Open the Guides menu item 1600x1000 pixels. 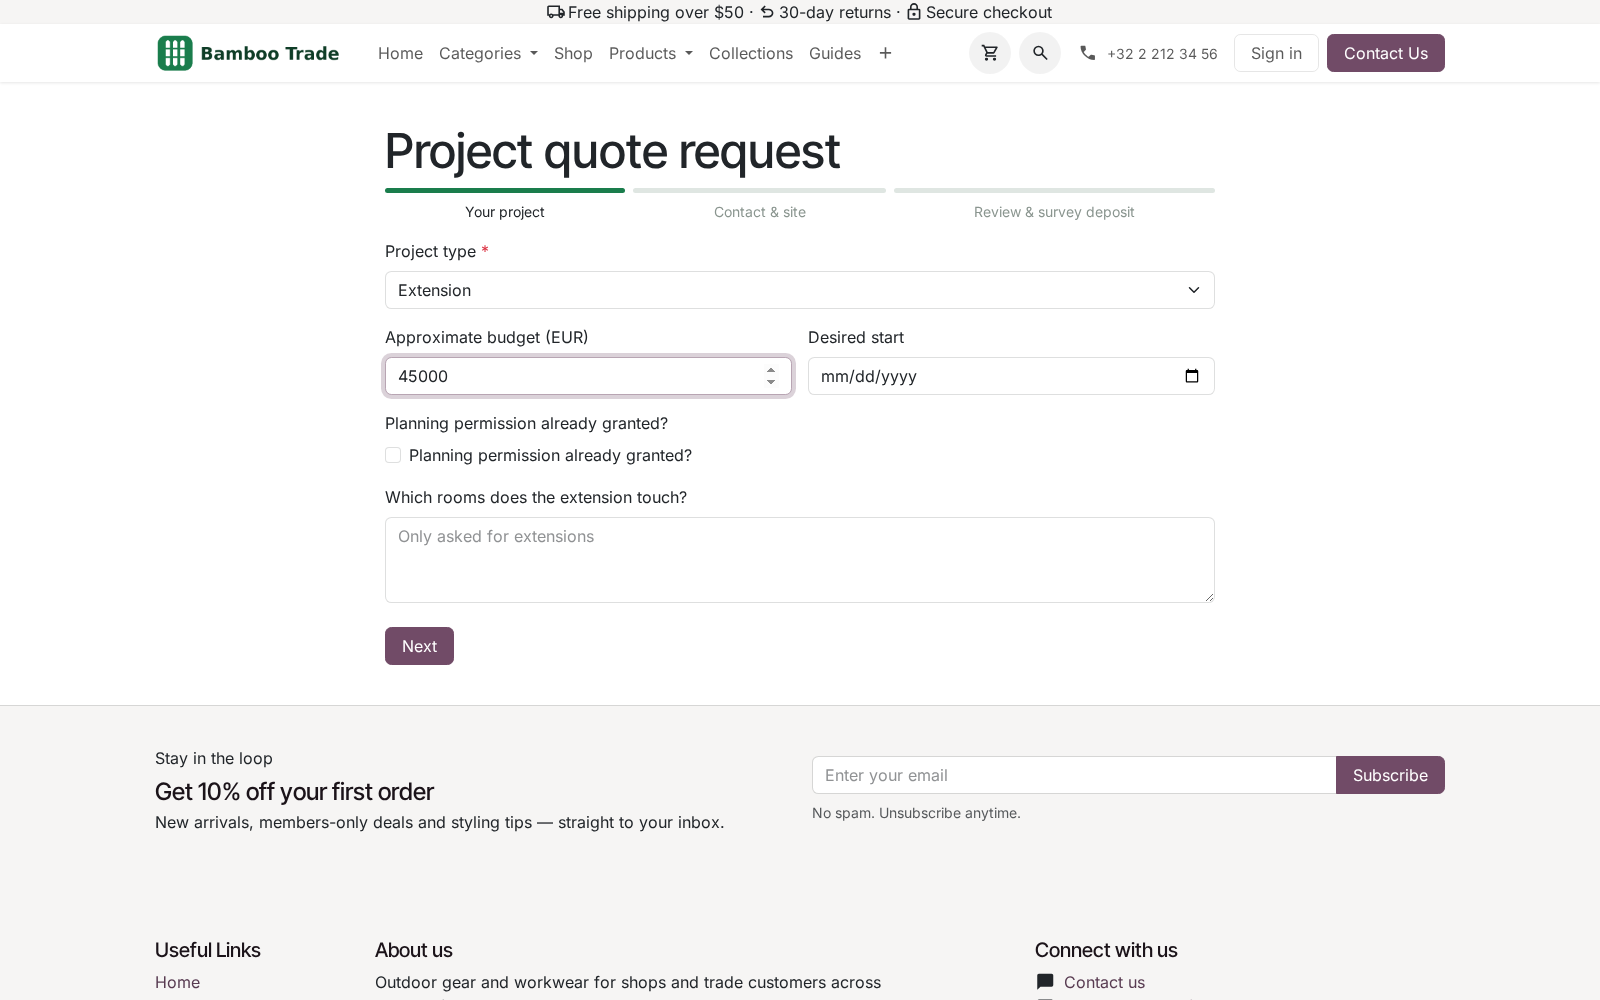point(835,53)
